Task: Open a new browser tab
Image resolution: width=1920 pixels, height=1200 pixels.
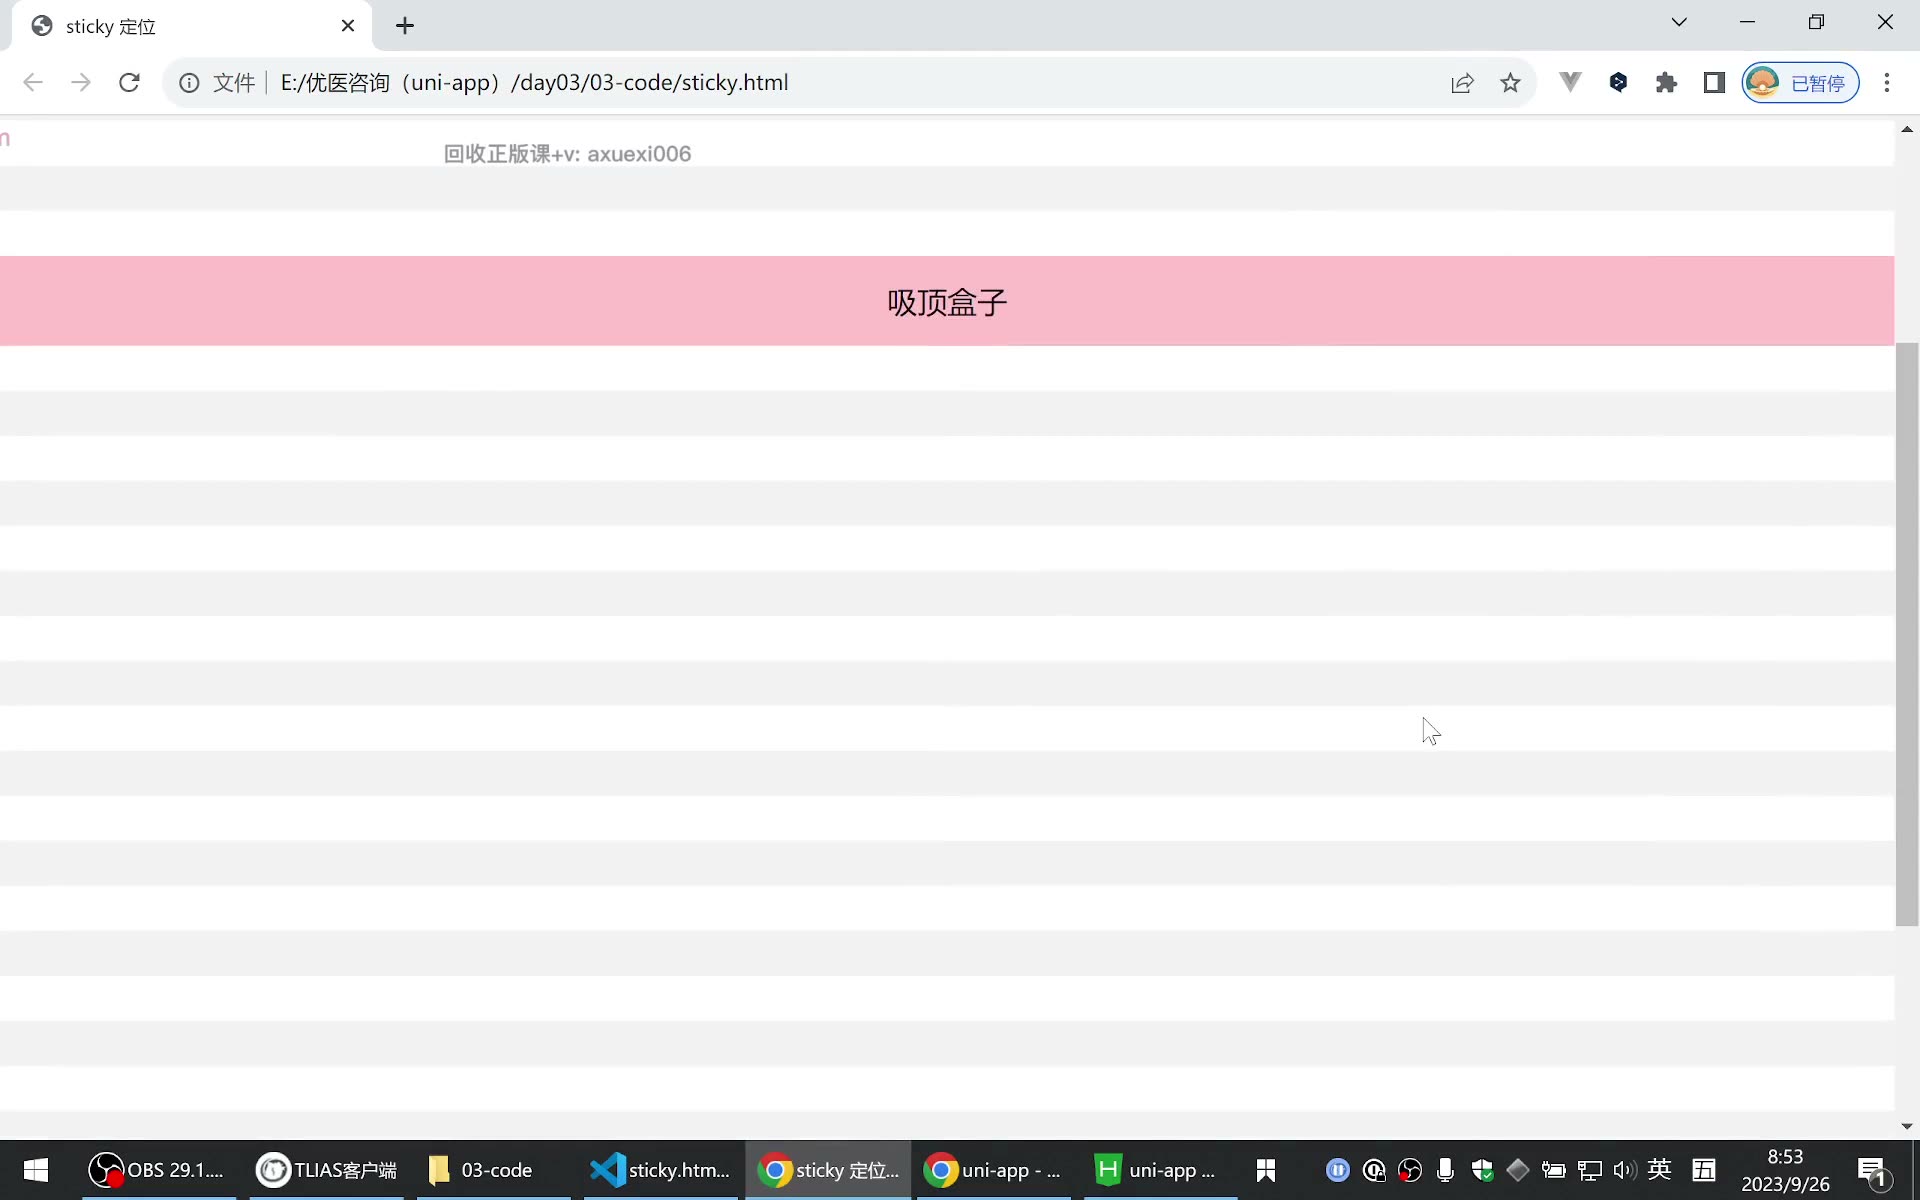Action: coord(405,26)
